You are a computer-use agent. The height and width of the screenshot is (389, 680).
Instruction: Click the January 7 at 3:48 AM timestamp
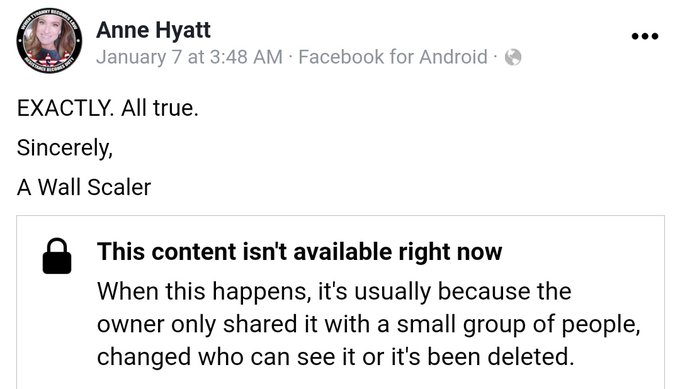(190, 57)
